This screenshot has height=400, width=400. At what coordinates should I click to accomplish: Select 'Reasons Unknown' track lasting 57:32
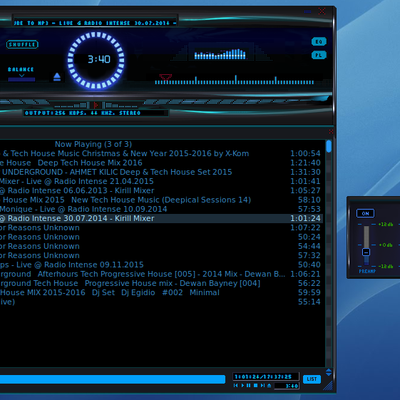(161, 256)
